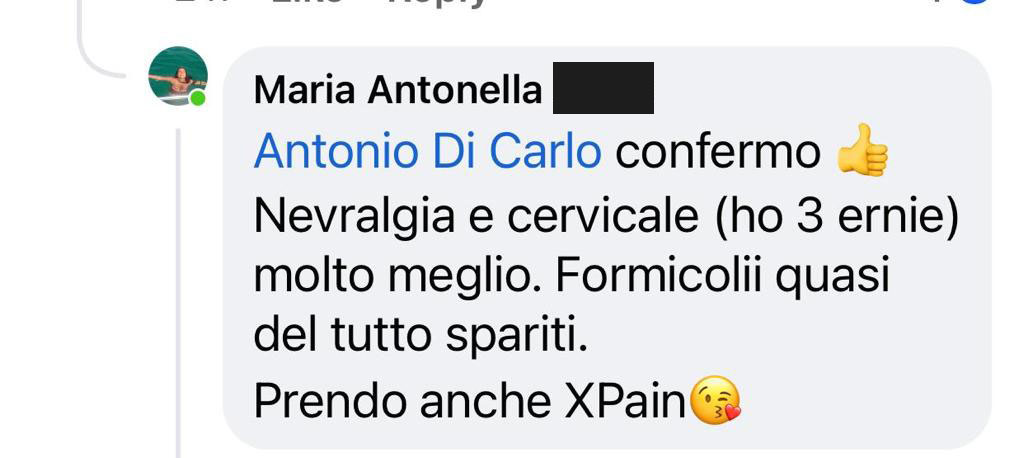Click the green online status dot
This screenshot has width=1024, height=458.
click(198, 99)
